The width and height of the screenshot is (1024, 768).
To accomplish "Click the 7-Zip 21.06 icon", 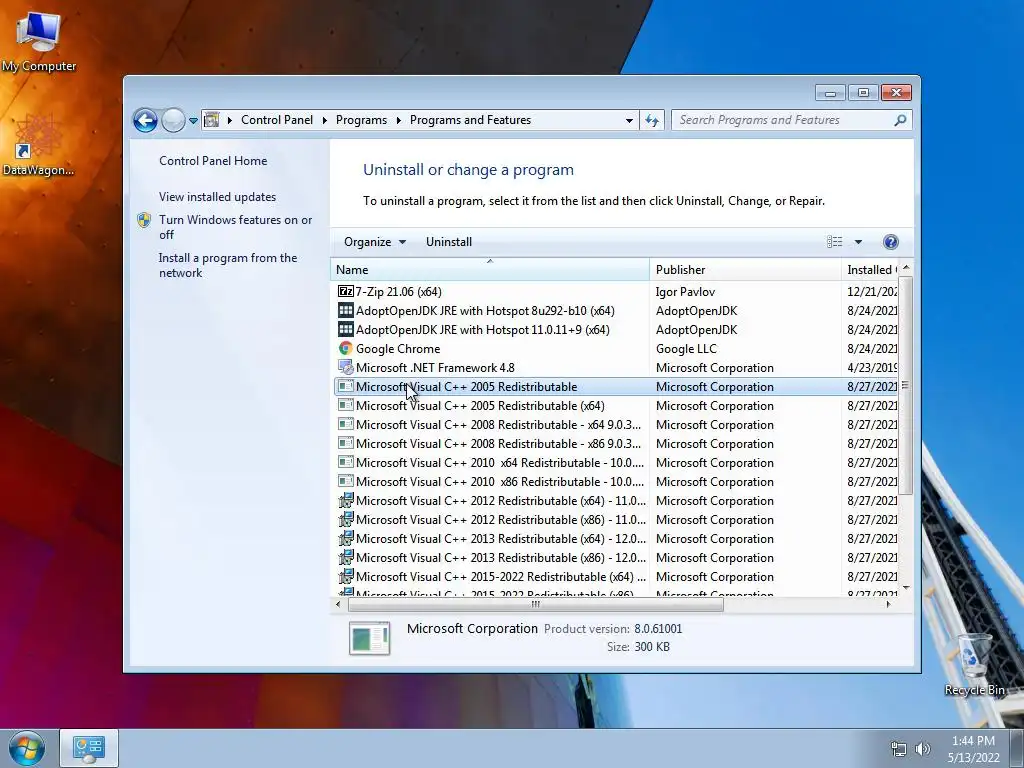I will coord(345,291).
